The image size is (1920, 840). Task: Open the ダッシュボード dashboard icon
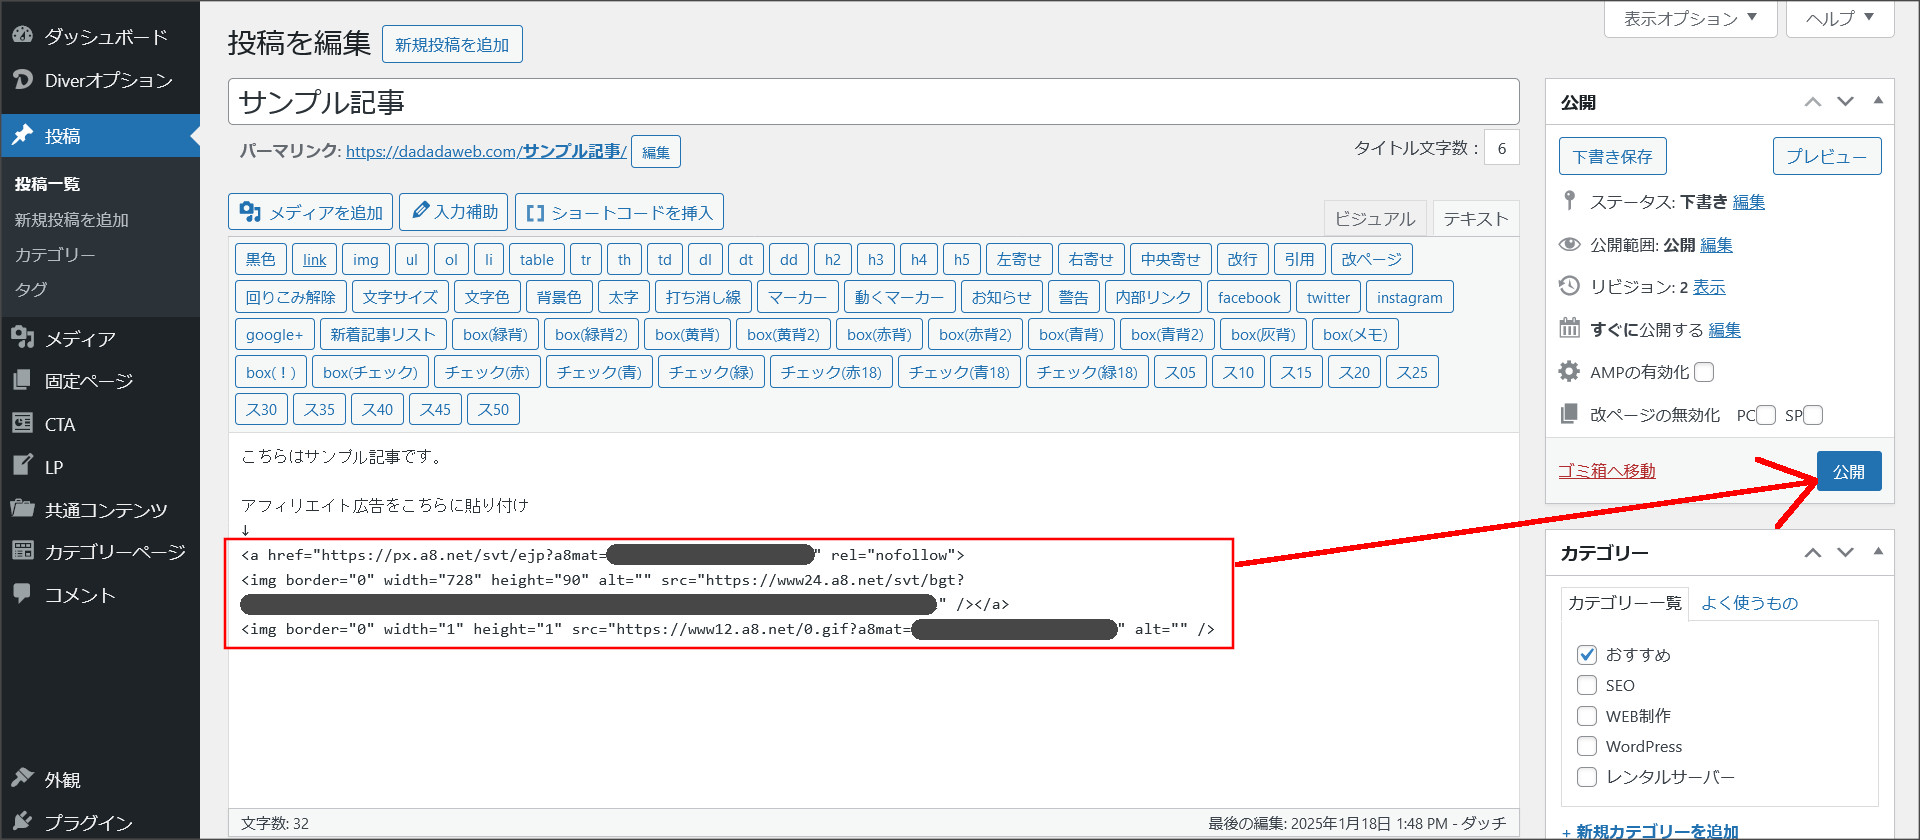(x=22, y=35)
